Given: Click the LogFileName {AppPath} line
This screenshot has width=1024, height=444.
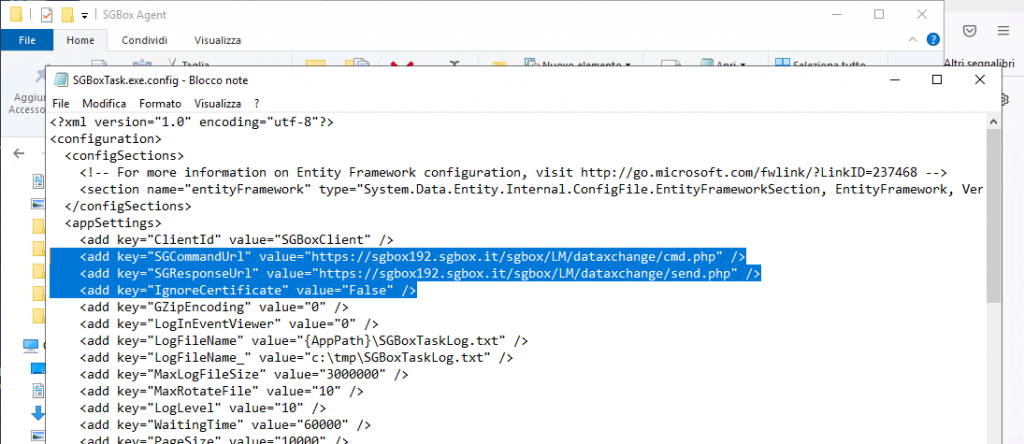Looking at the screenshot, I should point(304,341).
